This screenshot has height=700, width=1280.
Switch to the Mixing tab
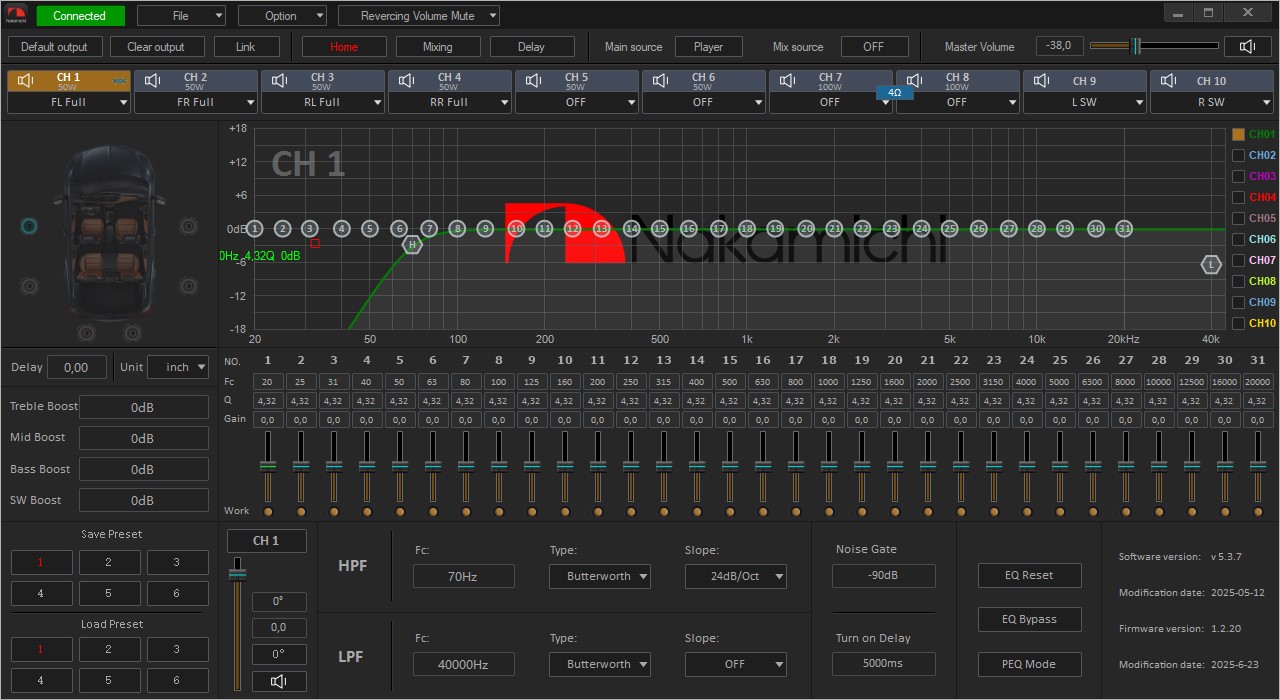(x=437, y=47)
